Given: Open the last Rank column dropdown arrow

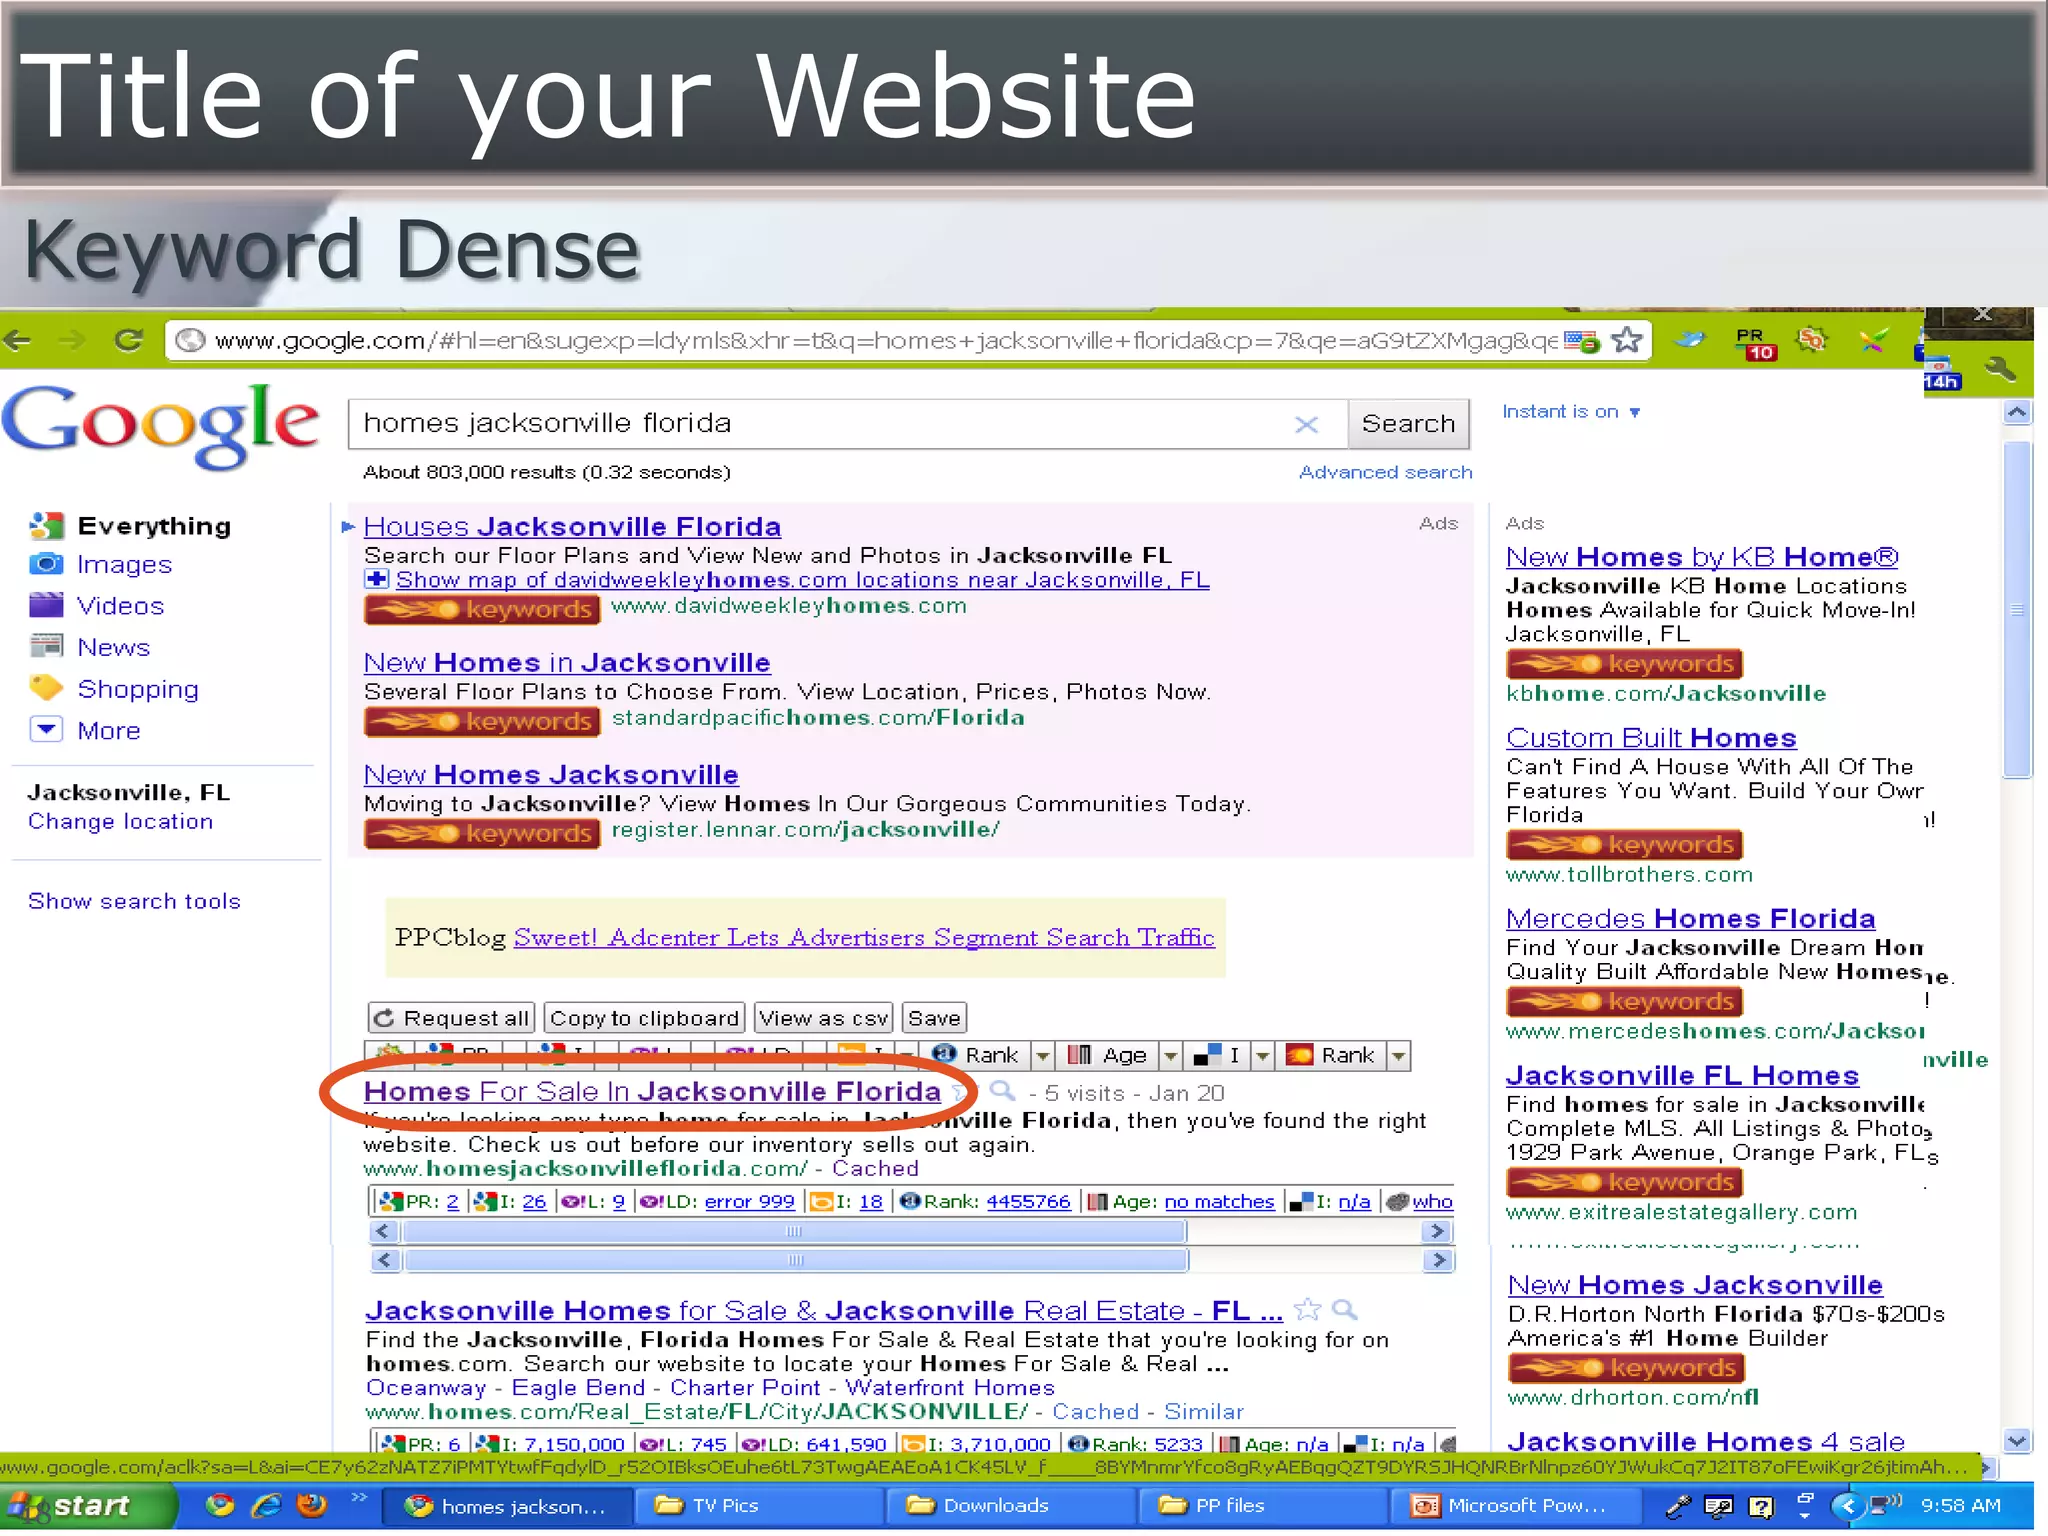Looking at the screenshot, I should (x=1398, y=1056).
